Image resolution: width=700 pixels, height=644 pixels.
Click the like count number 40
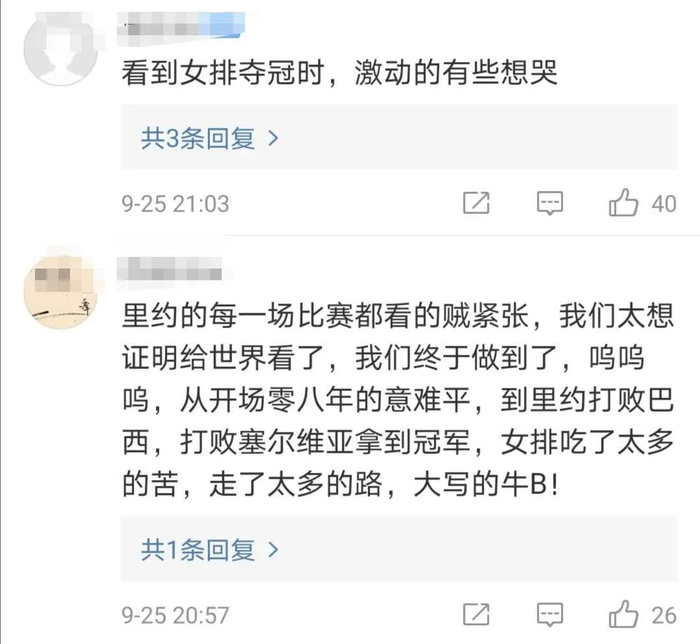pyautogui.click(x=664, y=204)
